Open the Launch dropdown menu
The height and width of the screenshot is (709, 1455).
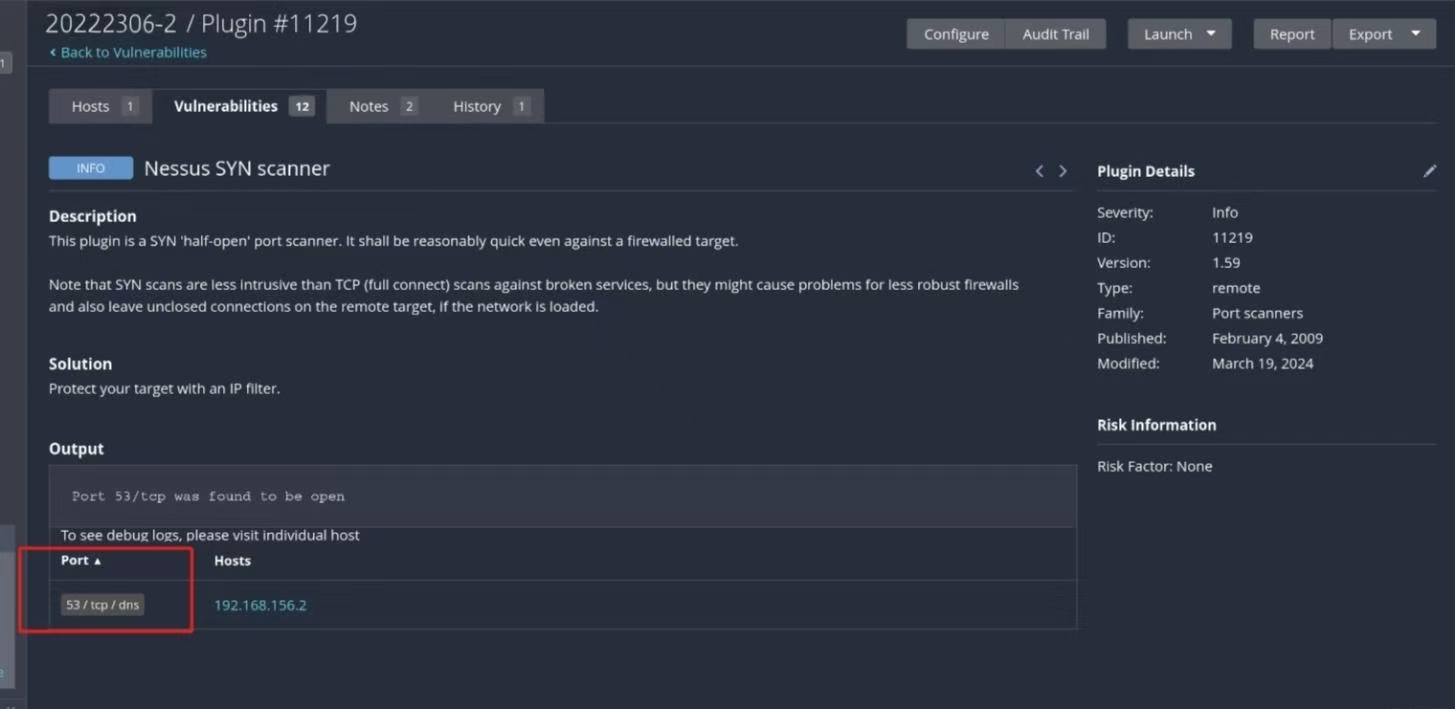(1180, 34)
